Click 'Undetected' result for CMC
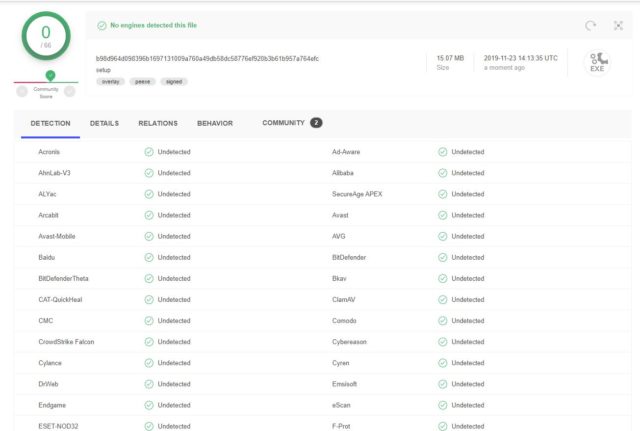 [174, 321]
